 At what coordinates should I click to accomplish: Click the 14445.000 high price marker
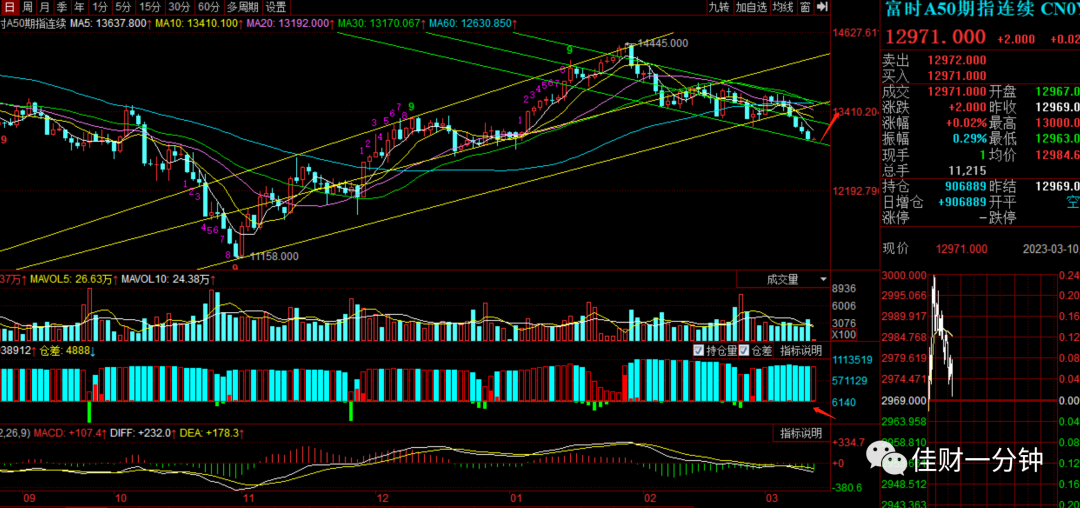663,43
